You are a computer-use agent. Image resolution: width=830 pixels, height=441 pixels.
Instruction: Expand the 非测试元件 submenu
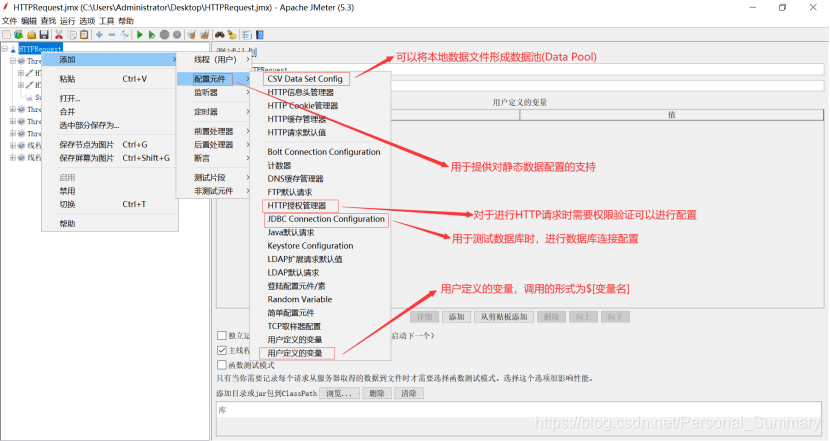[x=214, y=191]
